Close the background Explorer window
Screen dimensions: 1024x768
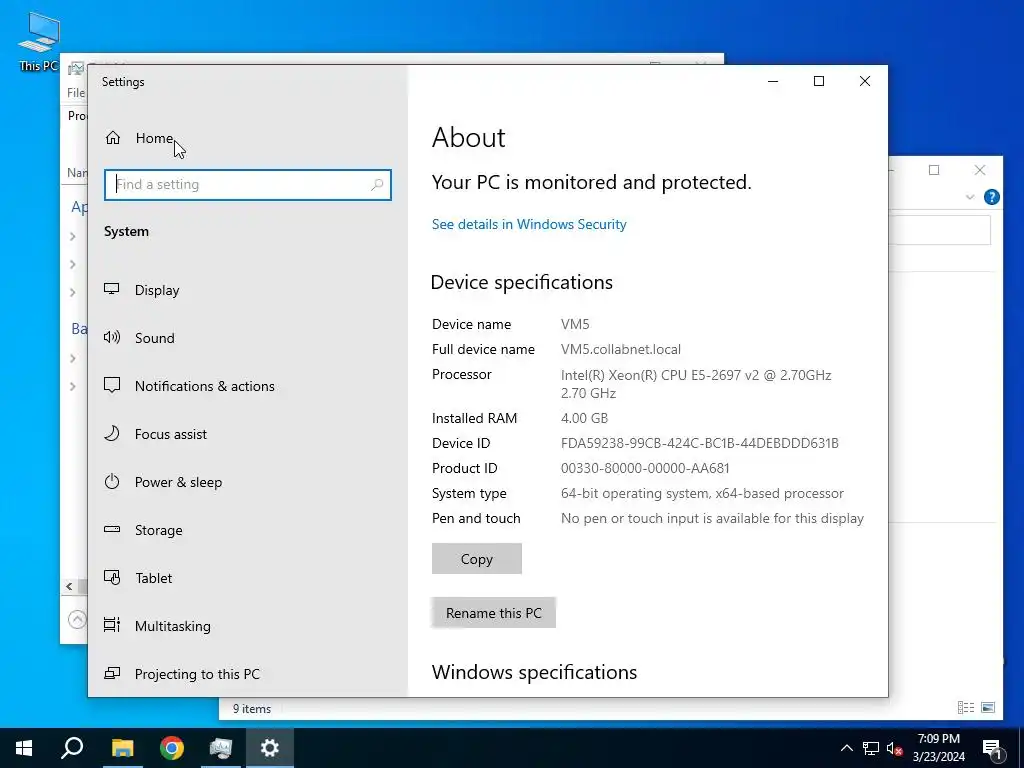pos(980,170)
